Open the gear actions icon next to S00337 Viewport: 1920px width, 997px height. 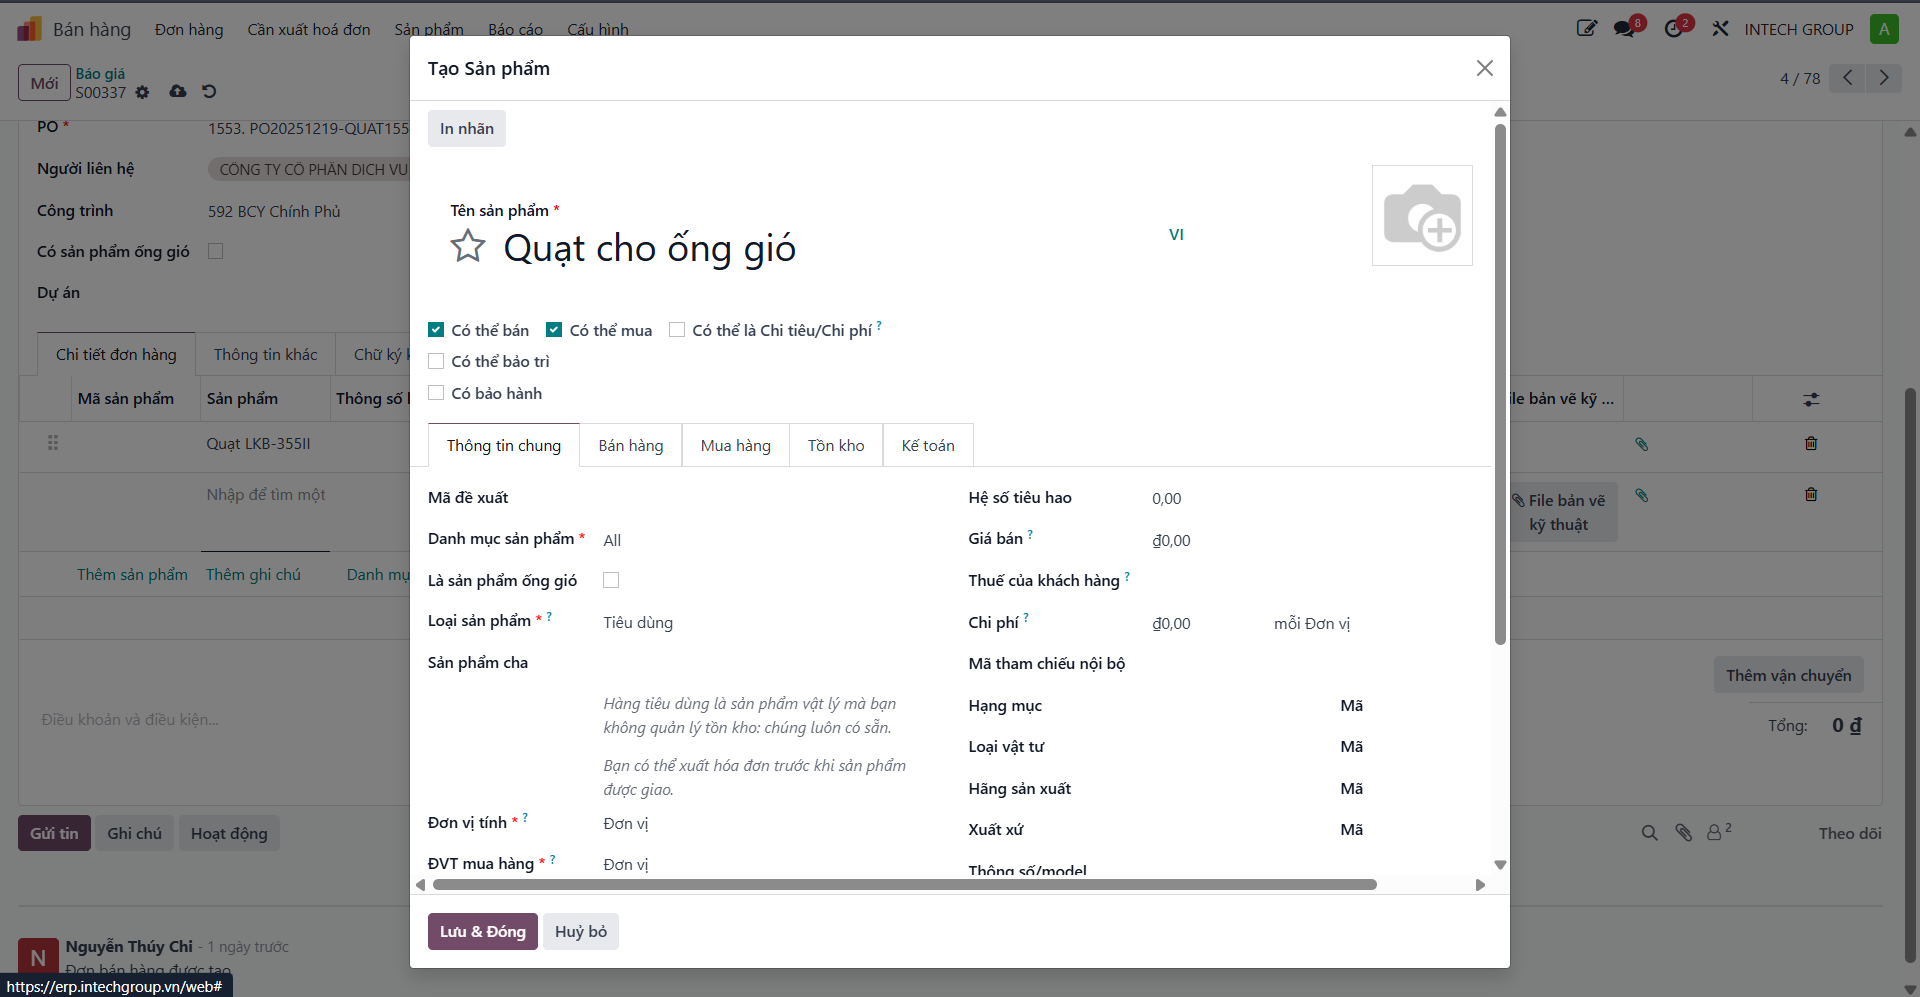click(142, 92)
